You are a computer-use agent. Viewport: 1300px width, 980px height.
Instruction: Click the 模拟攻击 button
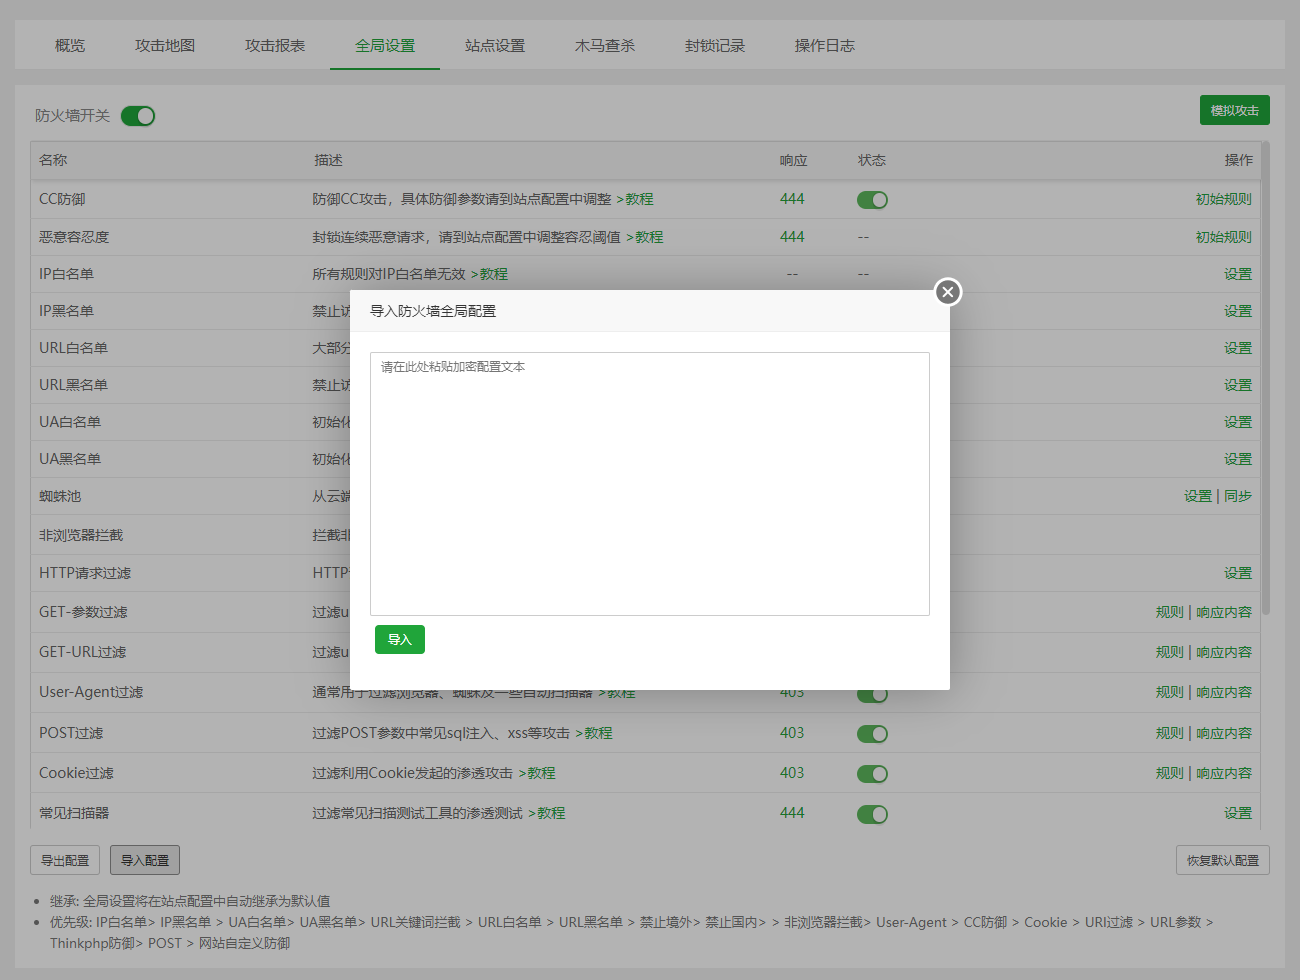click(x=1234, y=111)
